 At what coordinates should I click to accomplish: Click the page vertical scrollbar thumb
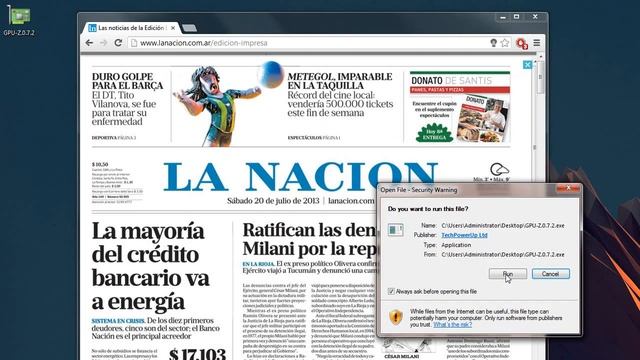pyautogui.click(x=540, y=78)
